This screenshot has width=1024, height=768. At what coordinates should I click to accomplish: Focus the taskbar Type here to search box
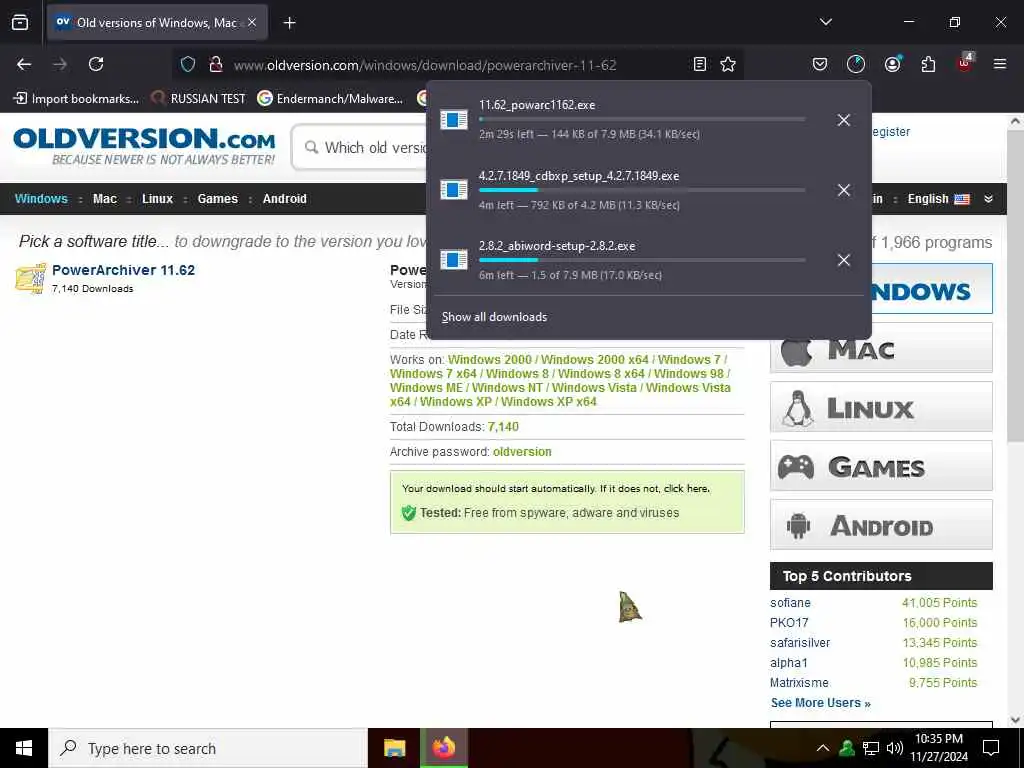pos(208,748)
